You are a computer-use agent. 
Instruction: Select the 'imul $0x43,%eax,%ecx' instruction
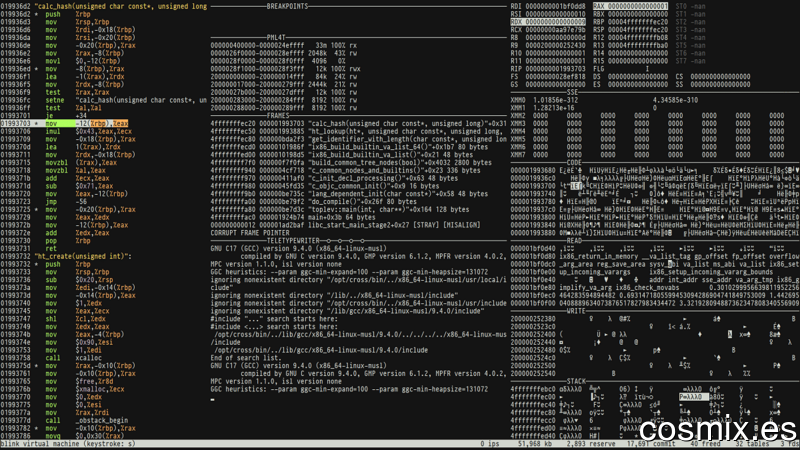(x=66, y=131)
